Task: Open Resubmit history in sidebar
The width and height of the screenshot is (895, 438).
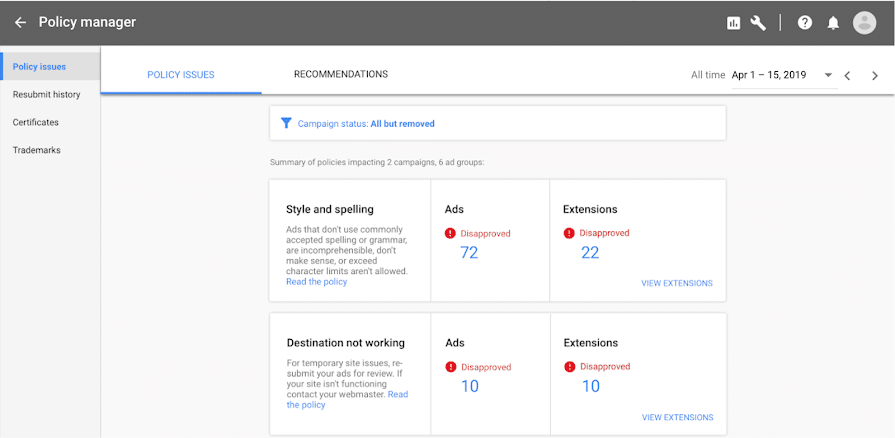Action: pos(47,94)
